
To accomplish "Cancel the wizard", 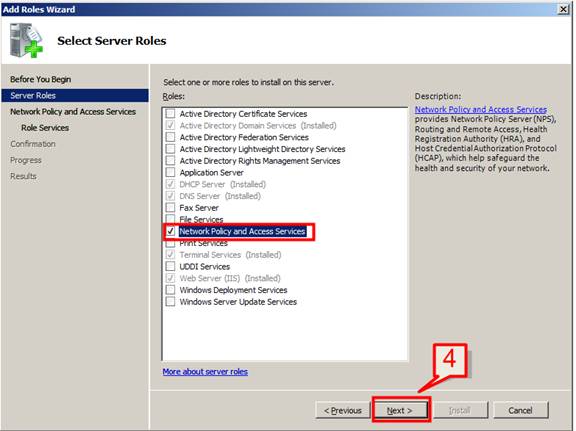I will point(521,410).
